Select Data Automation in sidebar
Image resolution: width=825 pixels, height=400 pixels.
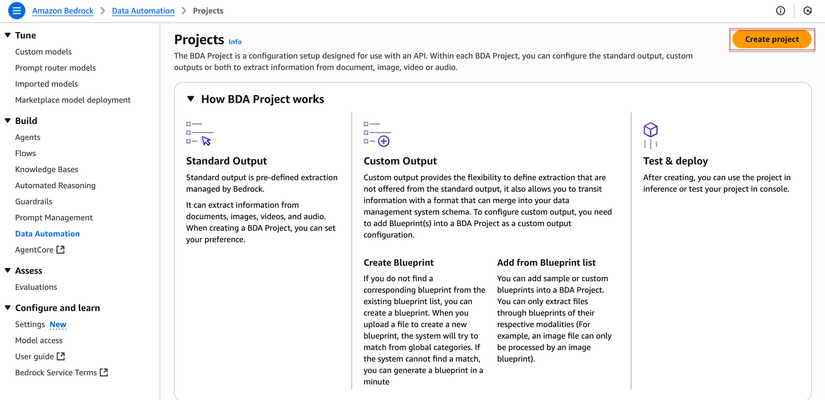coord(47,234)
